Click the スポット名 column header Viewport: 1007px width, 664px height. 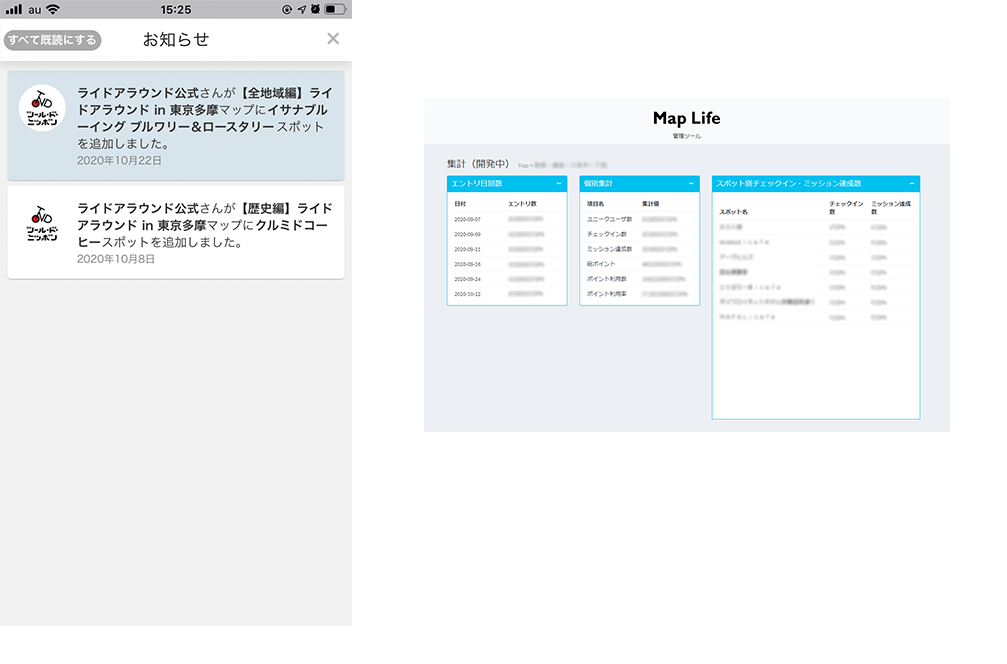734,212
